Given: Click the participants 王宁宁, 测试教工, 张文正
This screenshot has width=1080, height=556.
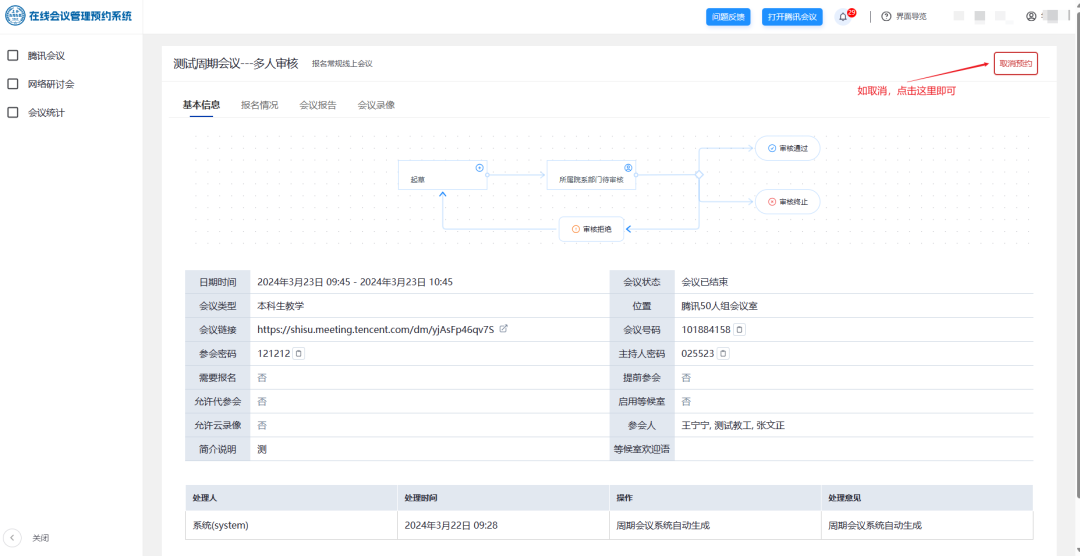Looking at the screenshot, I should pyautogui.click(x=733, y=425).
